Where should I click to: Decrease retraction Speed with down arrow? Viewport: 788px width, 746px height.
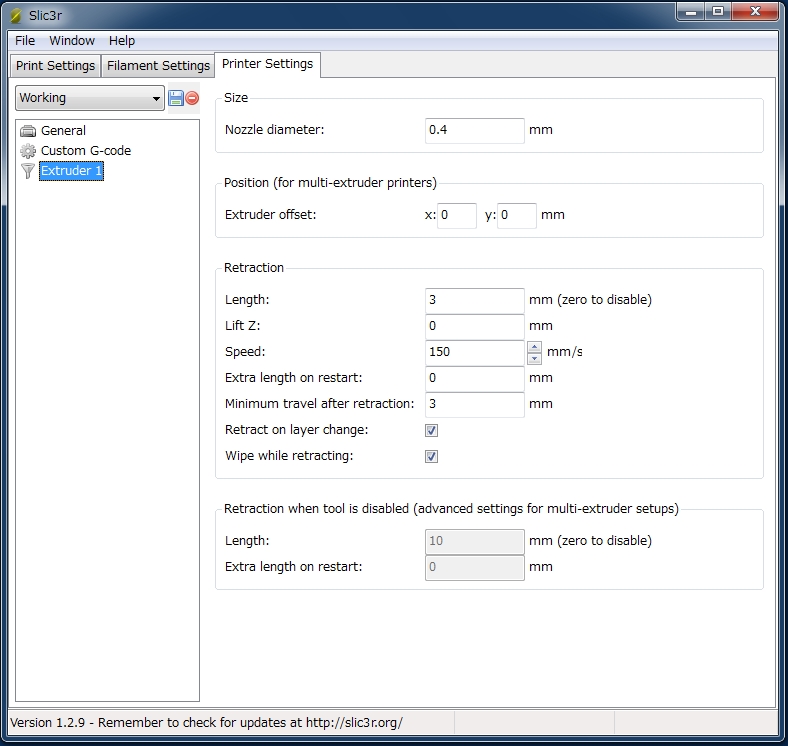(534, 358)
